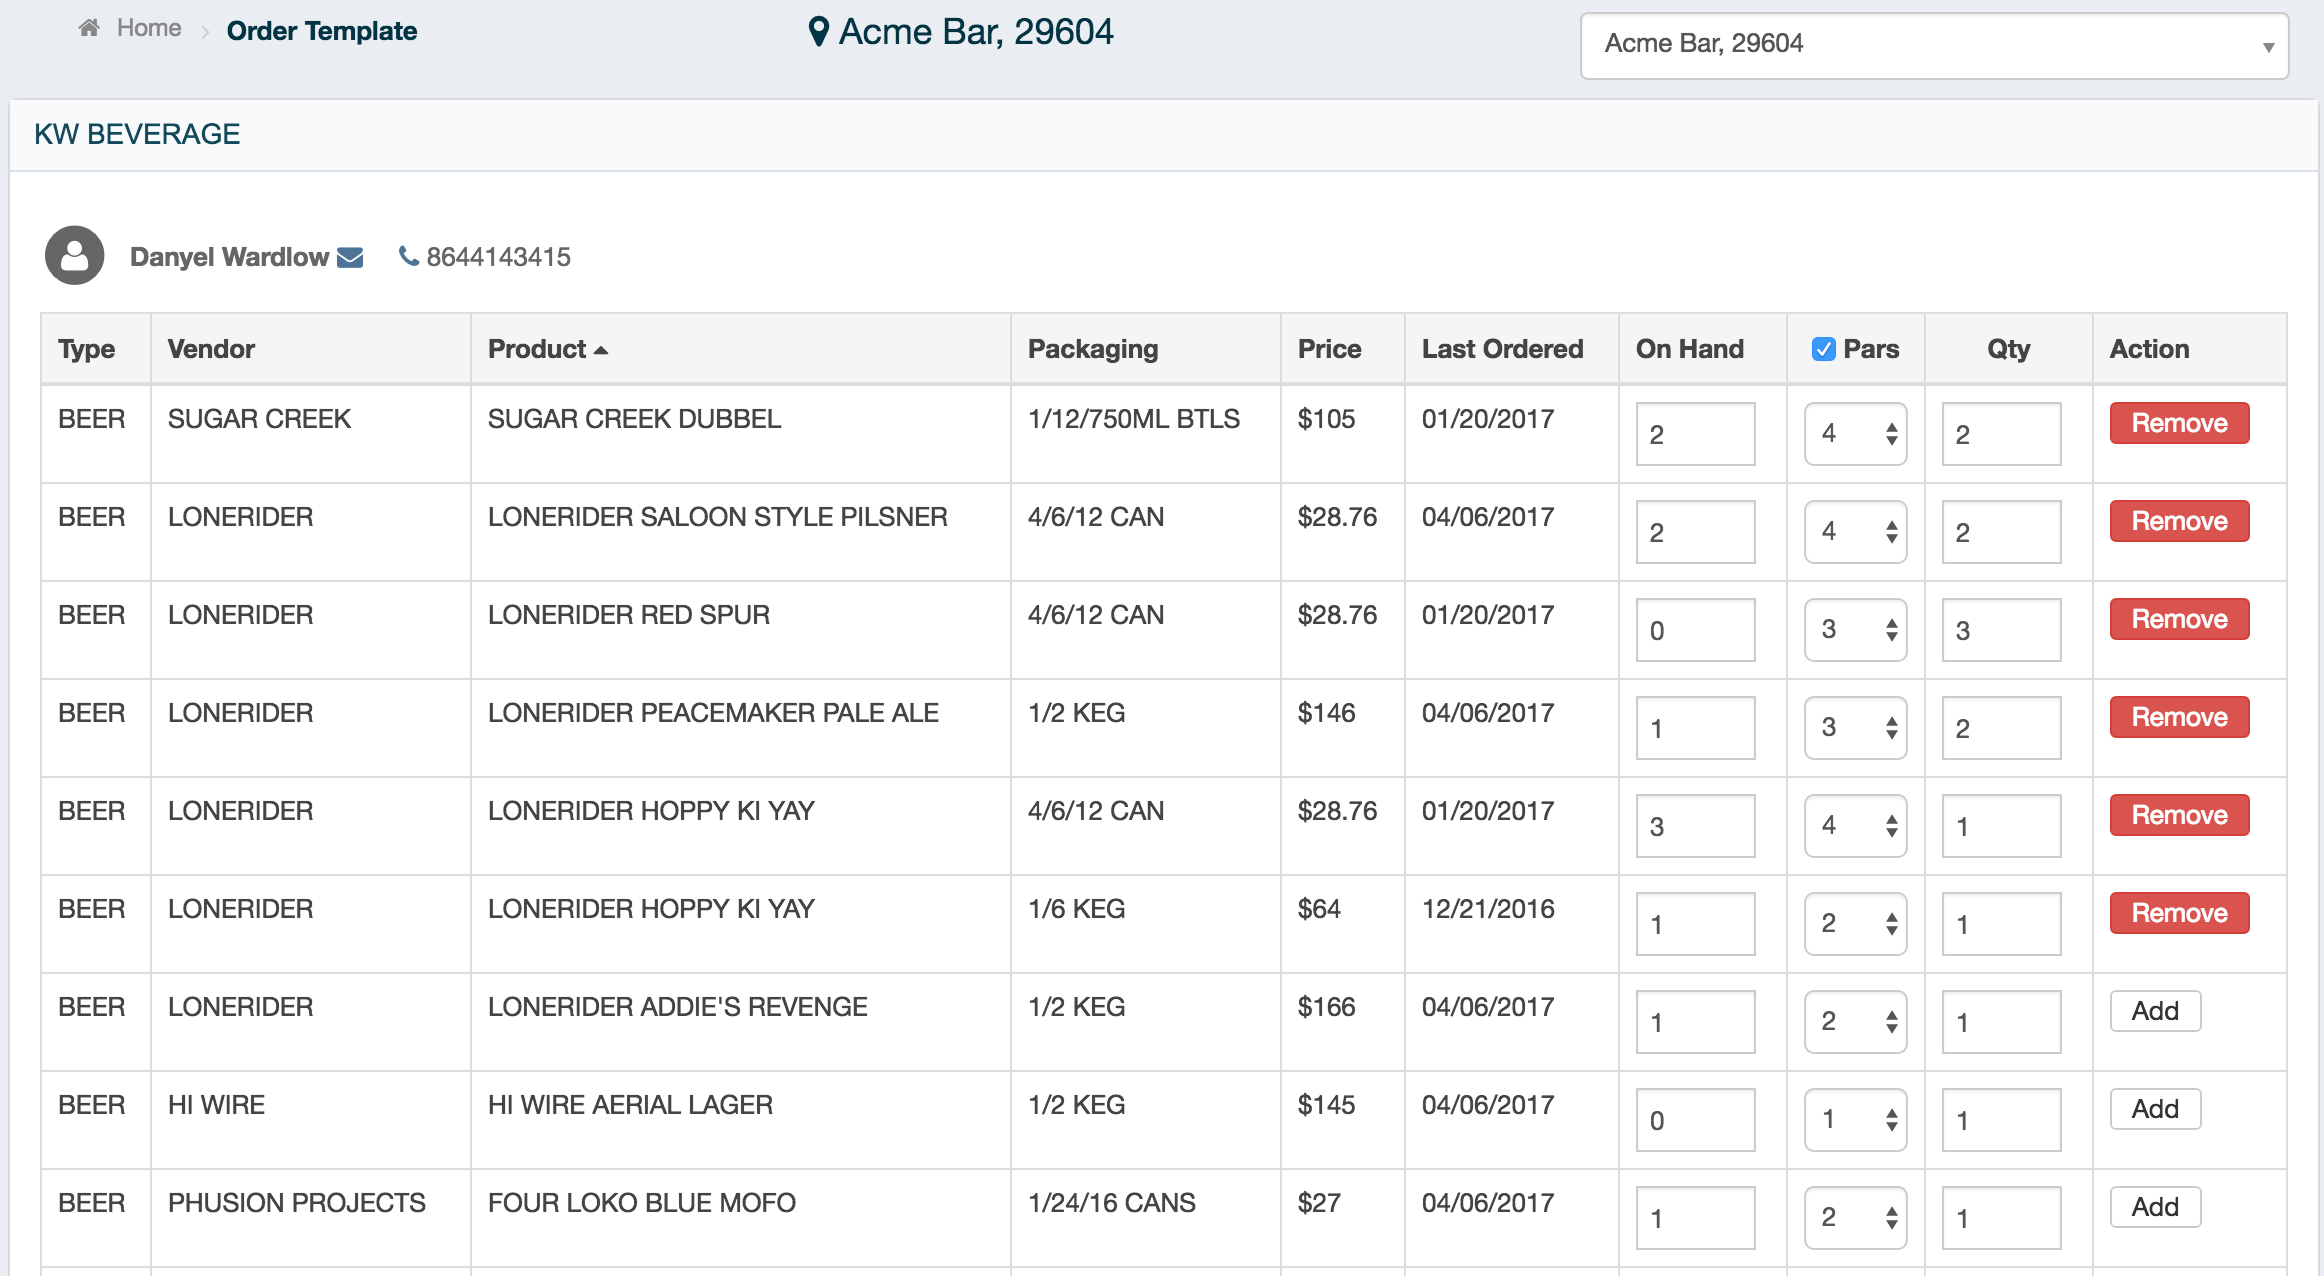Viewport: 2324px width, 1276px height.
Task: Click HI WIRE AERIAL LAGER product name
Action: coord(630,1105)
